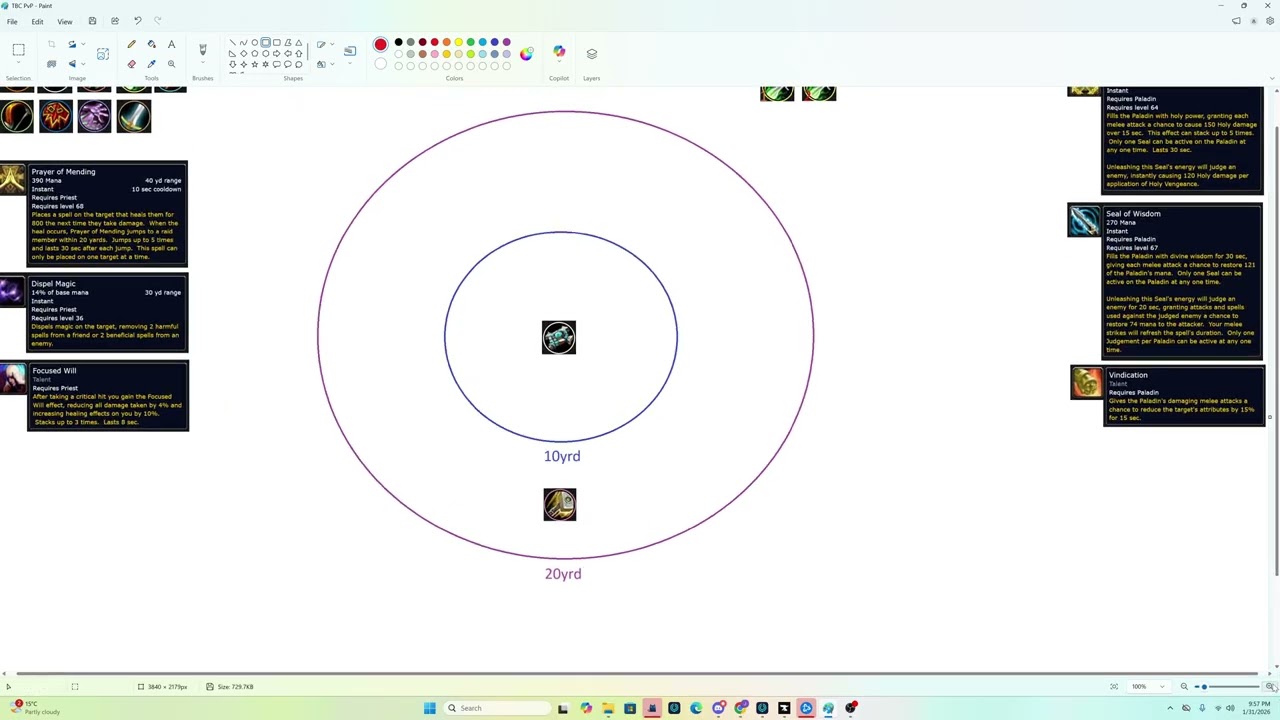Click the Share icon
This screenshot has width=1280, height=720.
(x=115, y=21)
